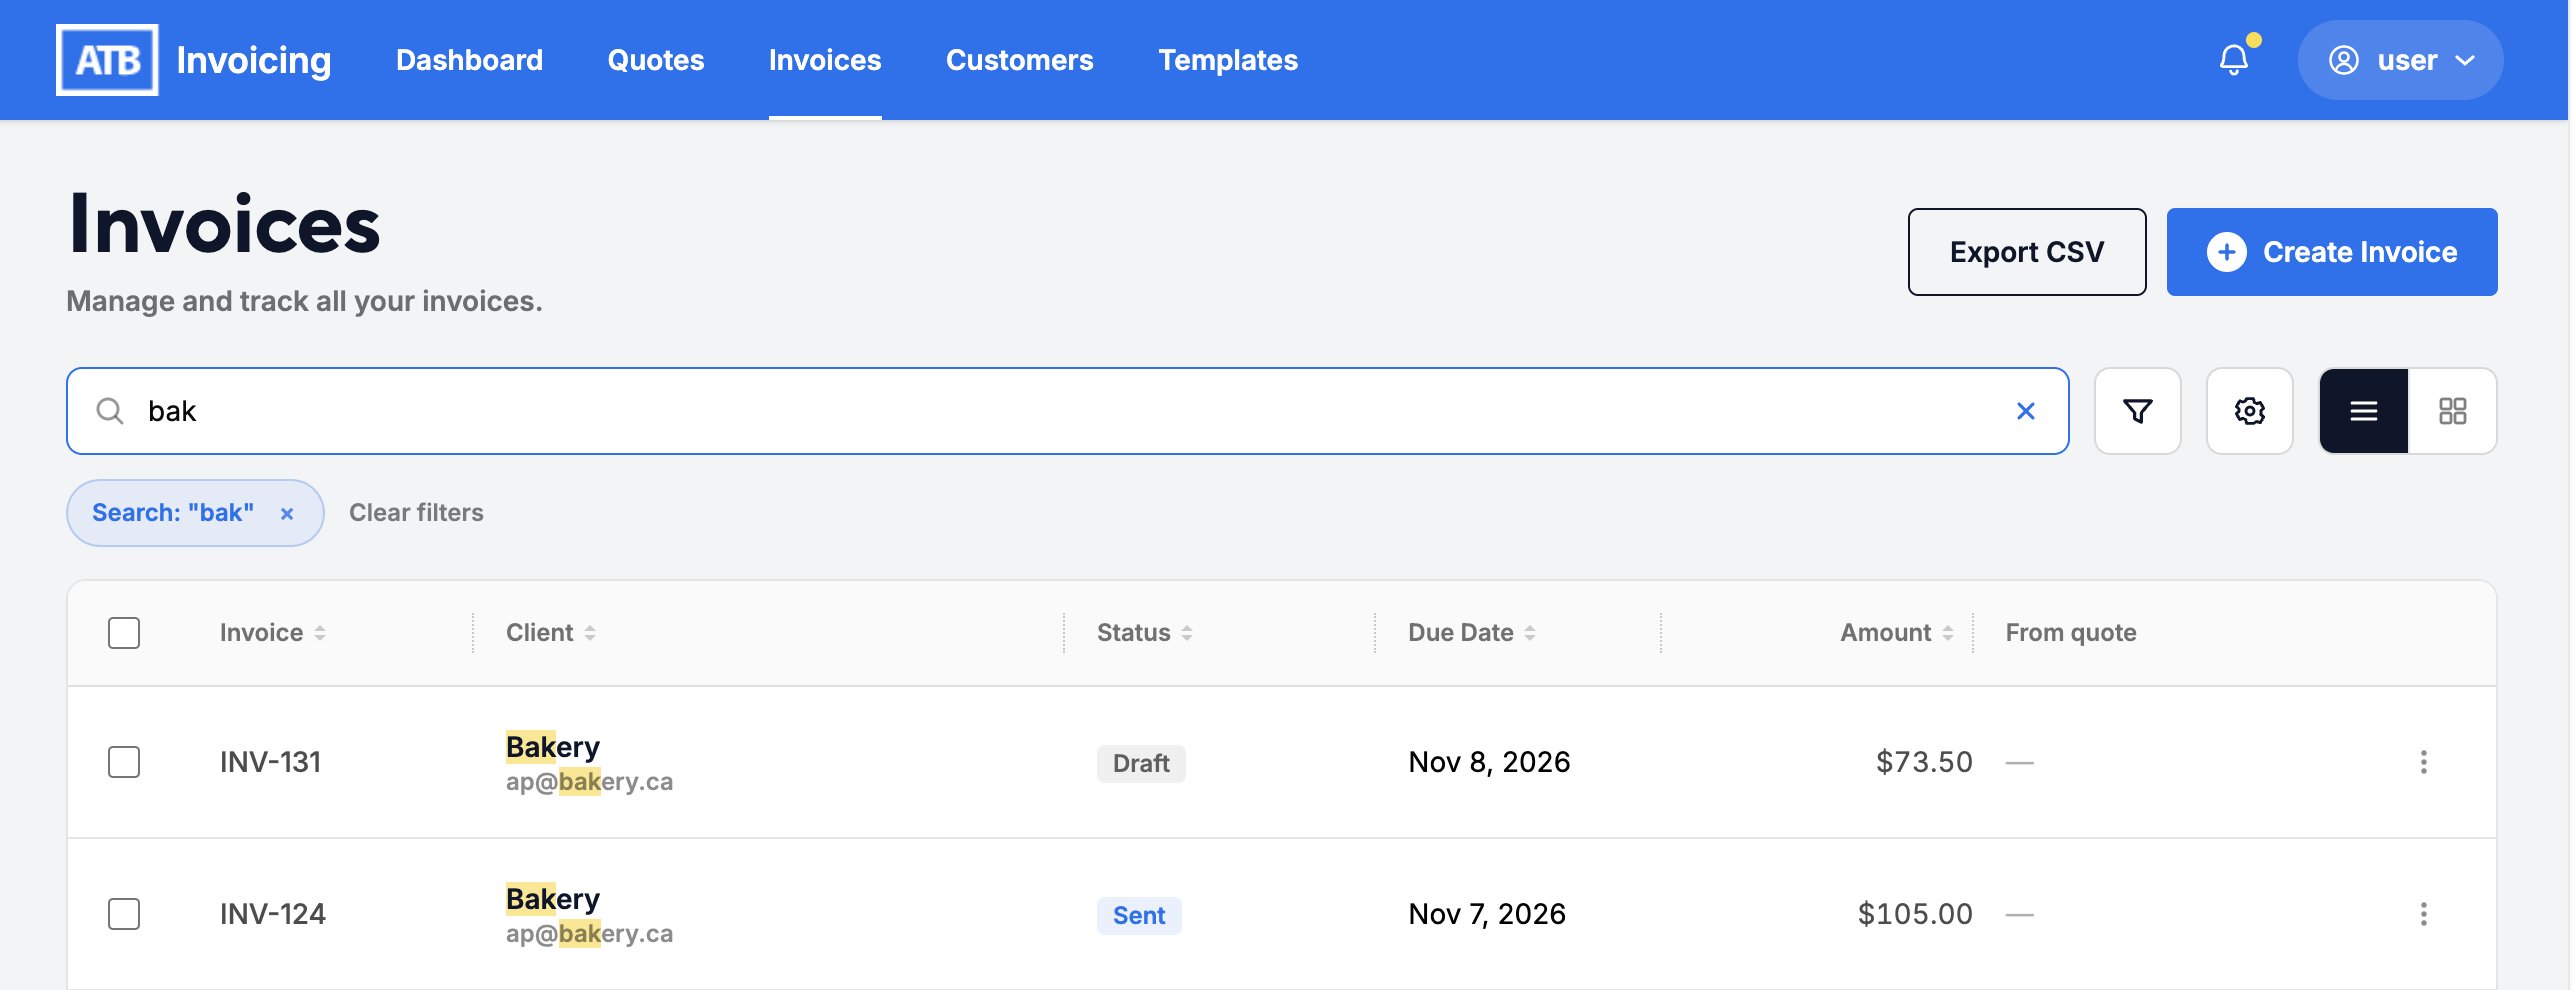Select all invoices checkbox
2572x990 pixels.
tap(124, 633)
